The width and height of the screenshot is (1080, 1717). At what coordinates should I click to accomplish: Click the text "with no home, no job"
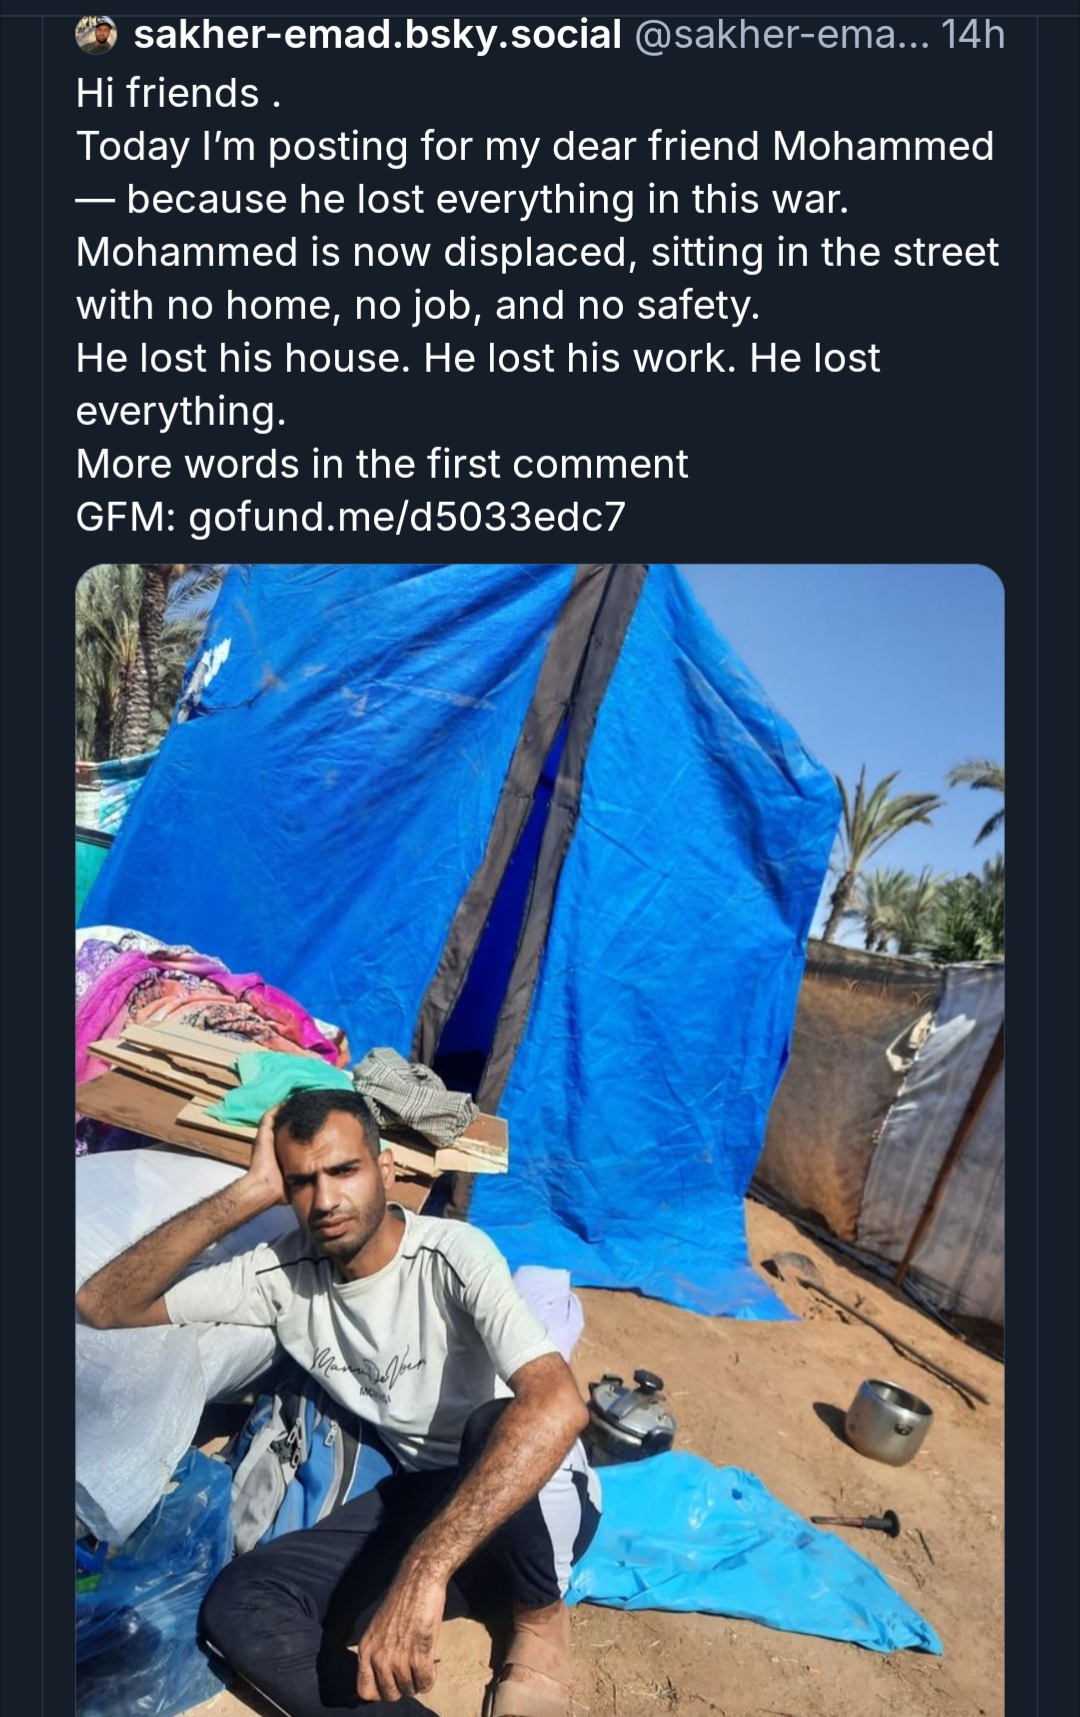[272, 305]
